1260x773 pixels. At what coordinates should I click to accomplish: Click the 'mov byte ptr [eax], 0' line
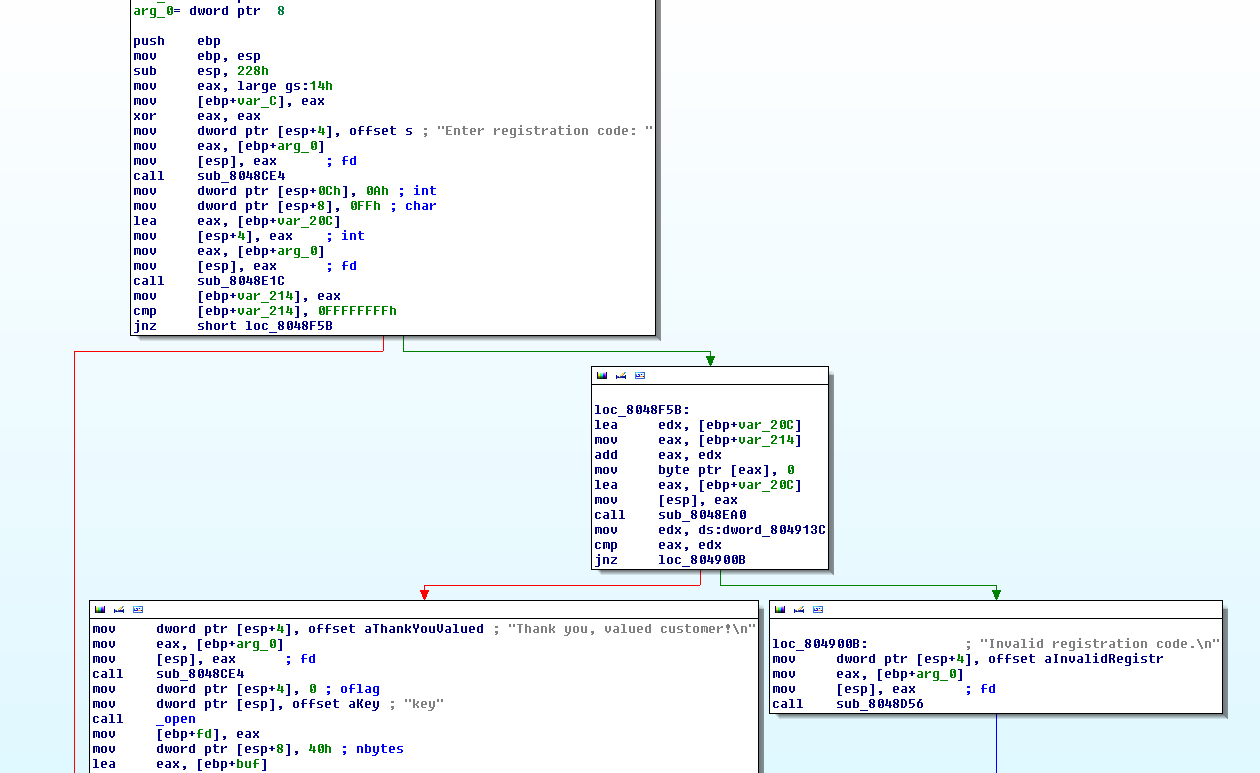[x=694, y=470]
